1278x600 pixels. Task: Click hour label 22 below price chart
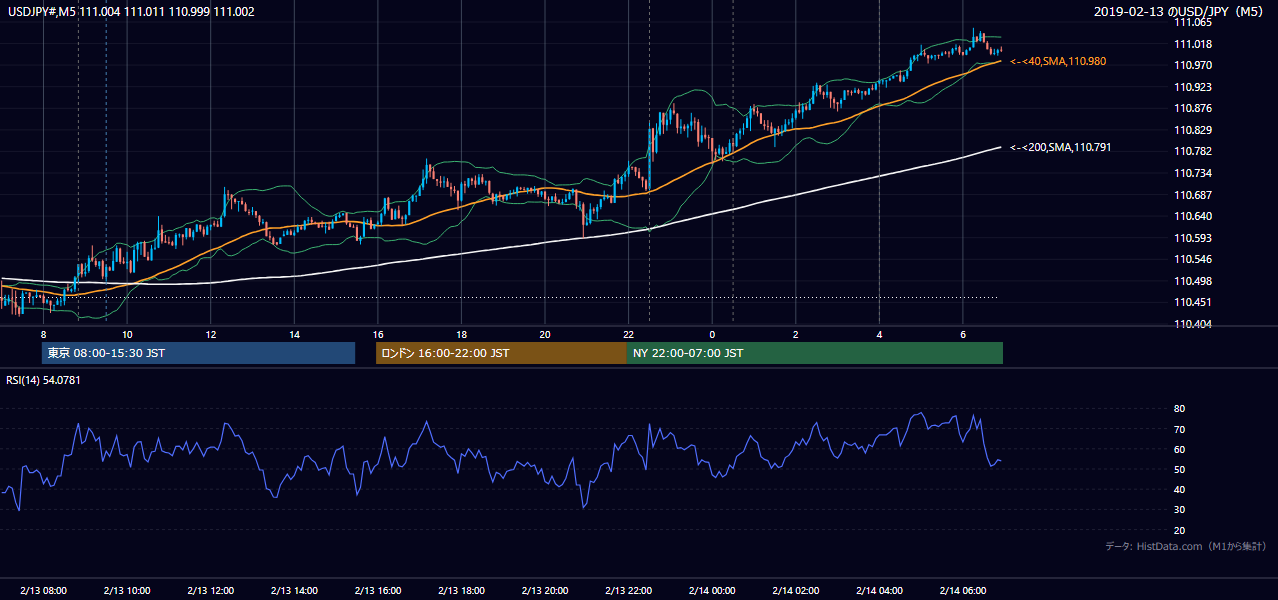(x=628, y=334)
